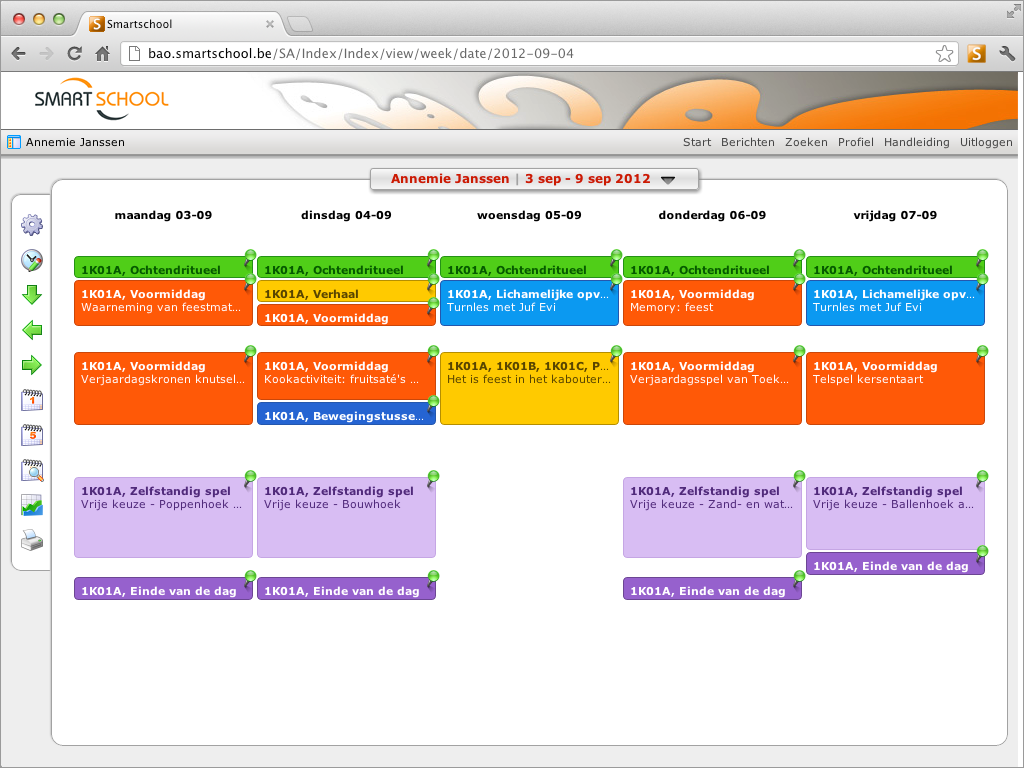Open dinsdag Kookactiviteit: fruitsaté's event
Viewport: 1024px width, 768px height.
tap(346, 376)
